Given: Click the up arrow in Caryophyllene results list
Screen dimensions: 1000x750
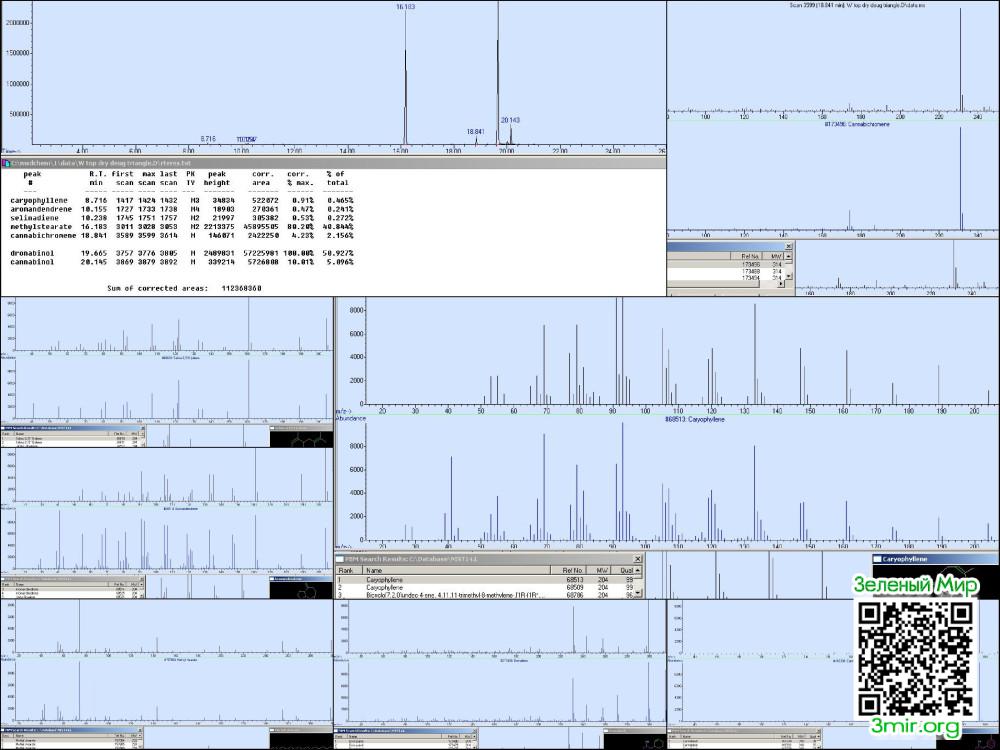Looking at the screenshot, I should pos(637,570).
